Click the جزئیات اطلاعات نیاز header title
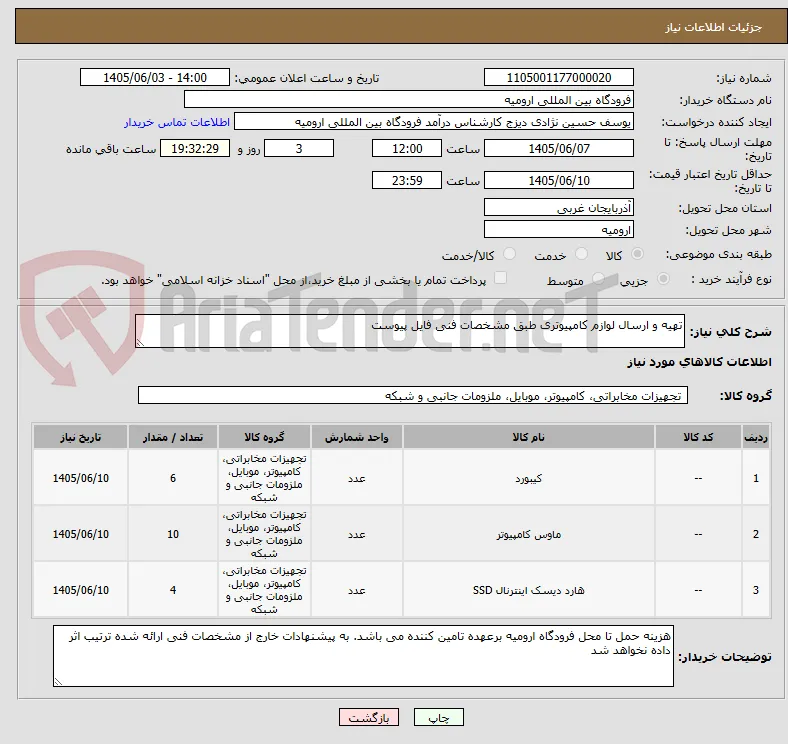 coord(714,27)
